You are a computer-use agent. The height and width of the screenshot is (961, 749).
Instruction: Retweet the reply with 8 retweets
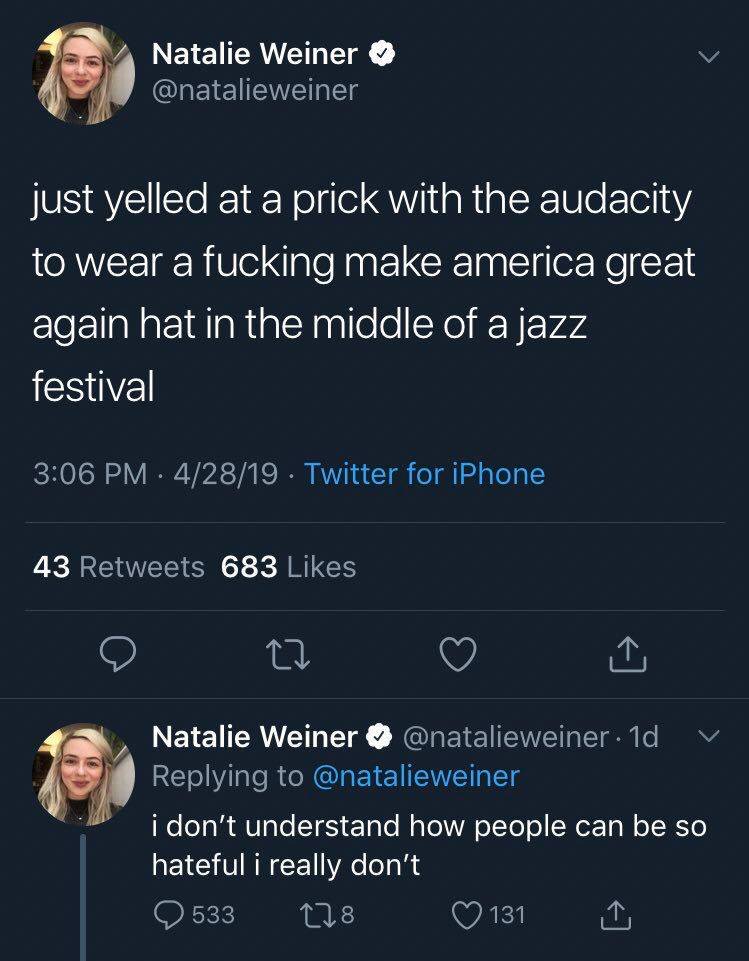click(x=318, y=913)
